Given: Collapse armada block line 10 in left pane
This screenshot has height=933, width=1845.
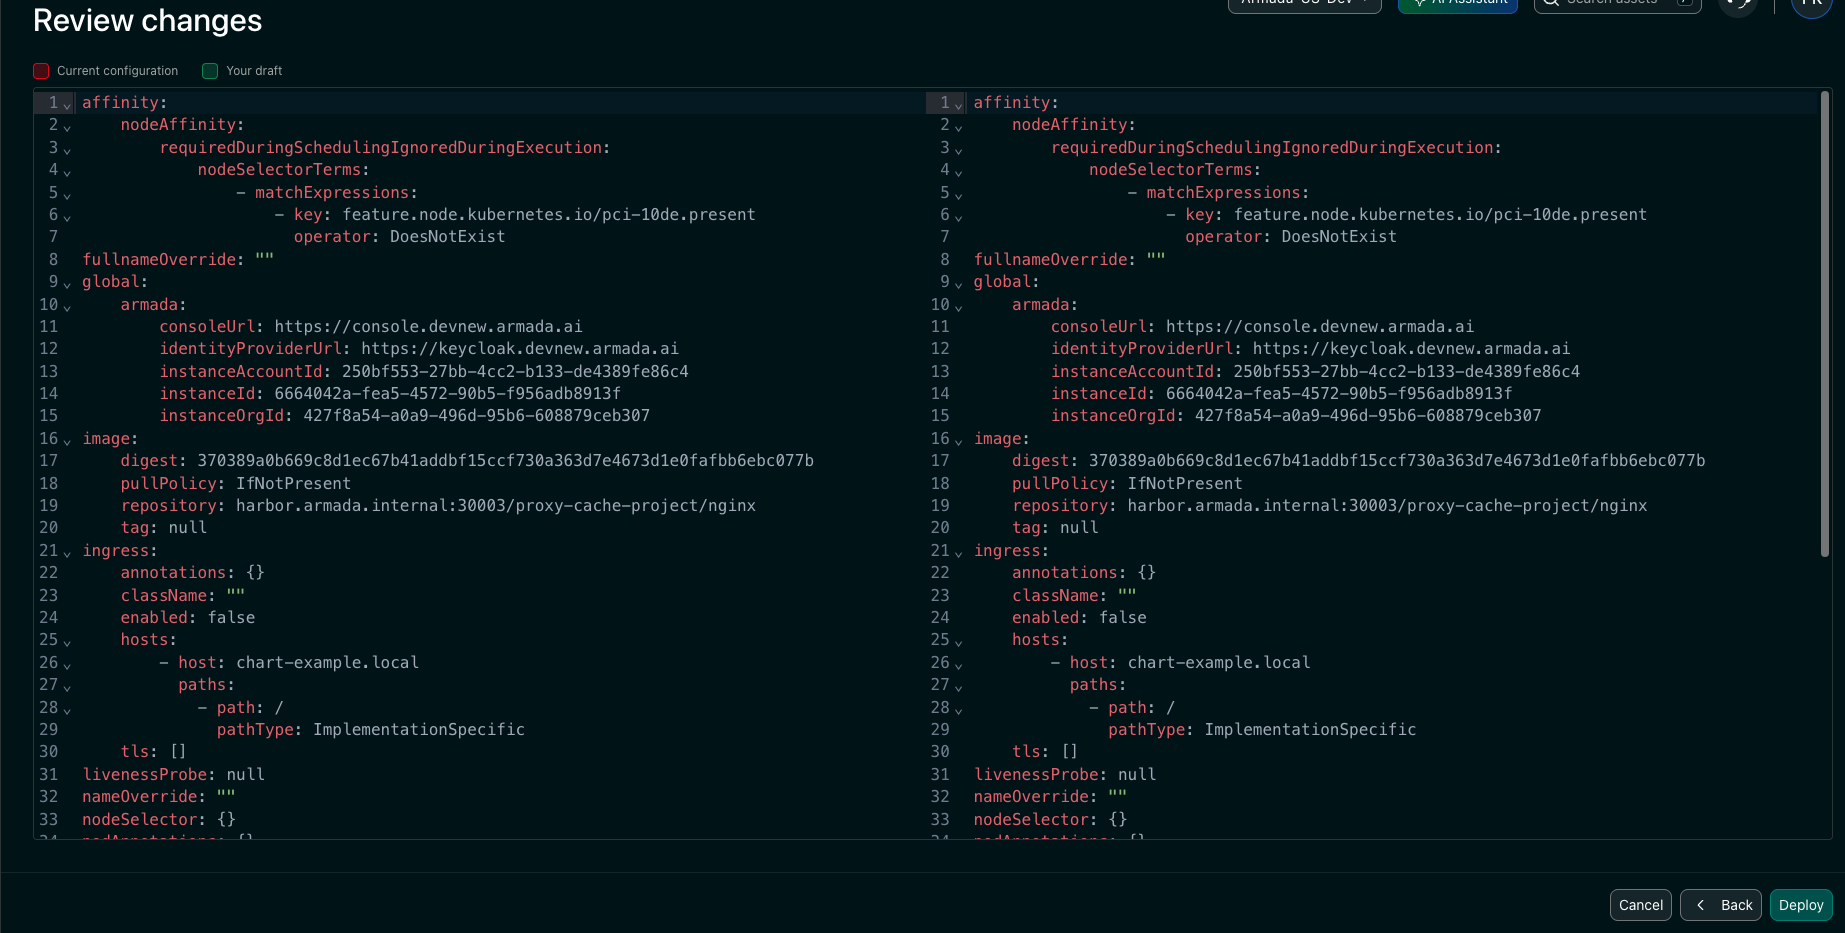Looking at the screenshot, I should pos(67,306).
